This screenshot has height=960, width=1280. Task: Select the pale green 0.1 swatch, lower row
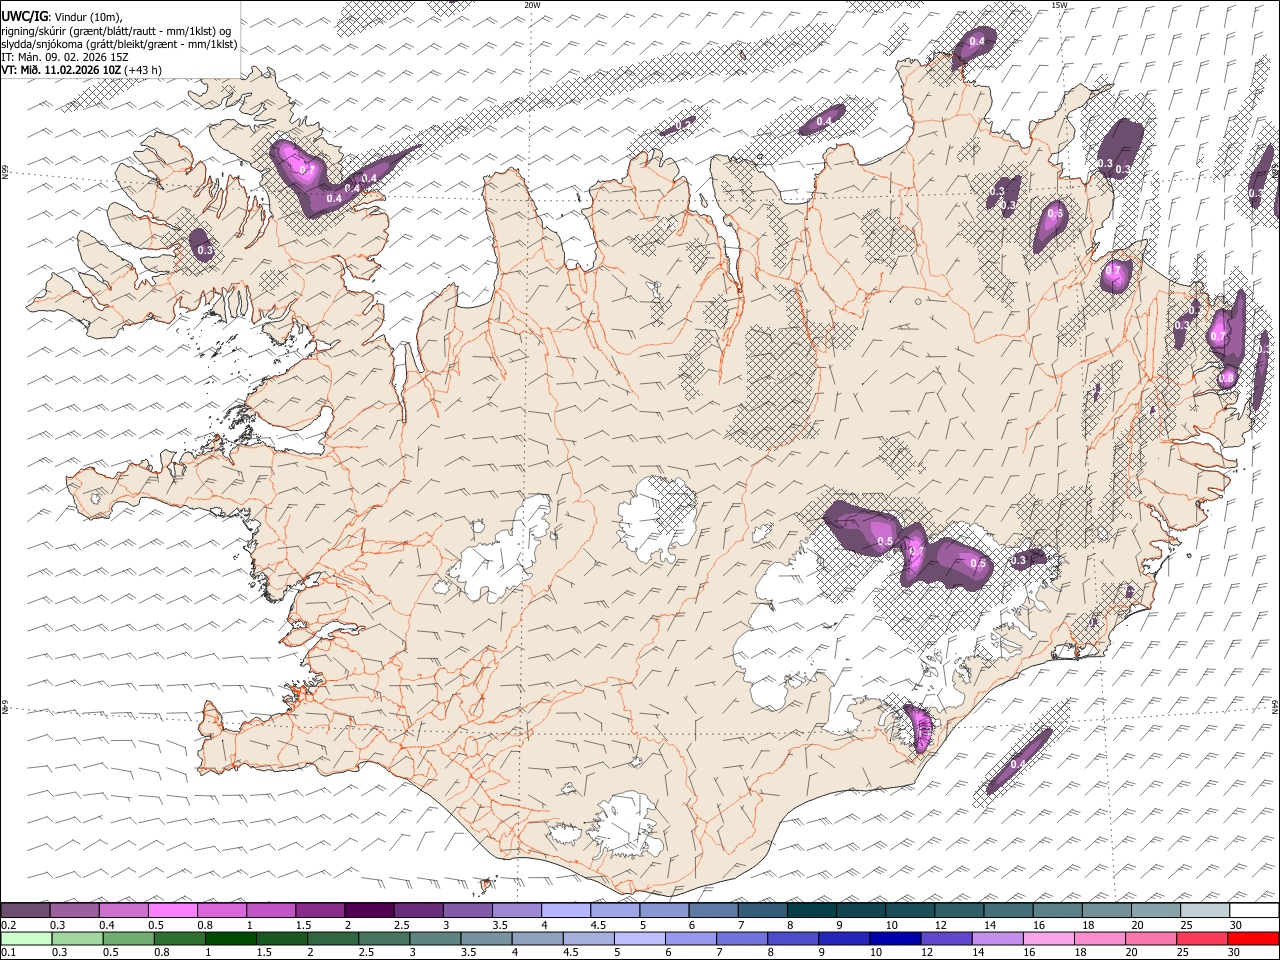26,938
